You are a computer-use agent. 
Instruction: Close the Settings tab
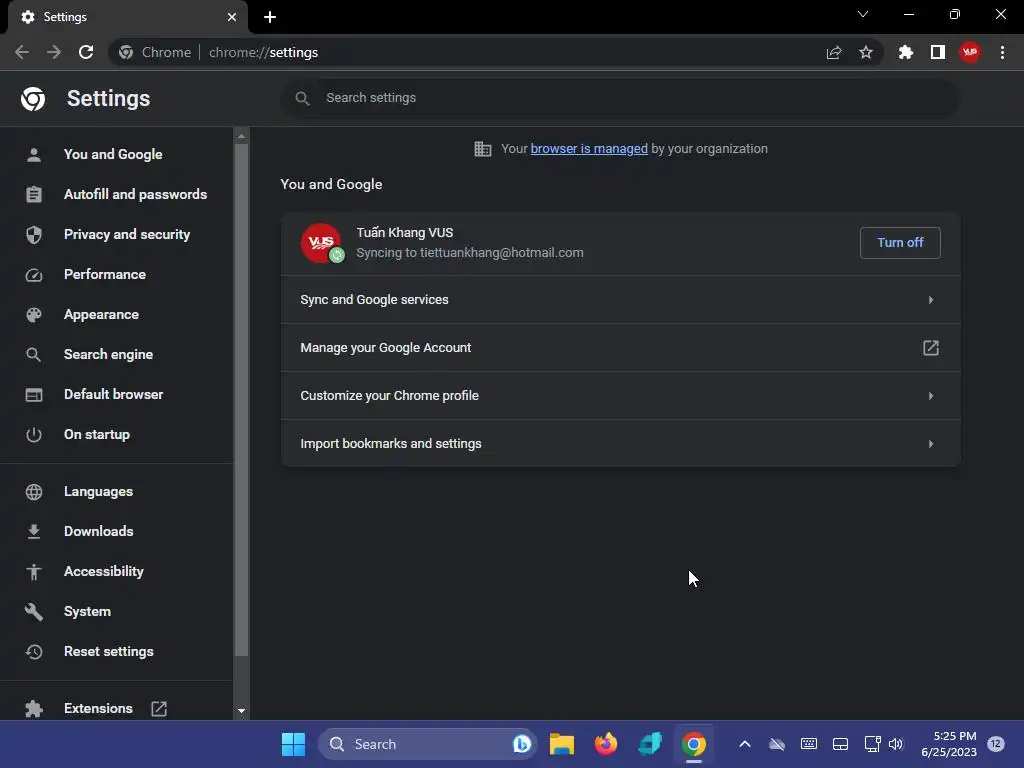(x=232, y=17)
